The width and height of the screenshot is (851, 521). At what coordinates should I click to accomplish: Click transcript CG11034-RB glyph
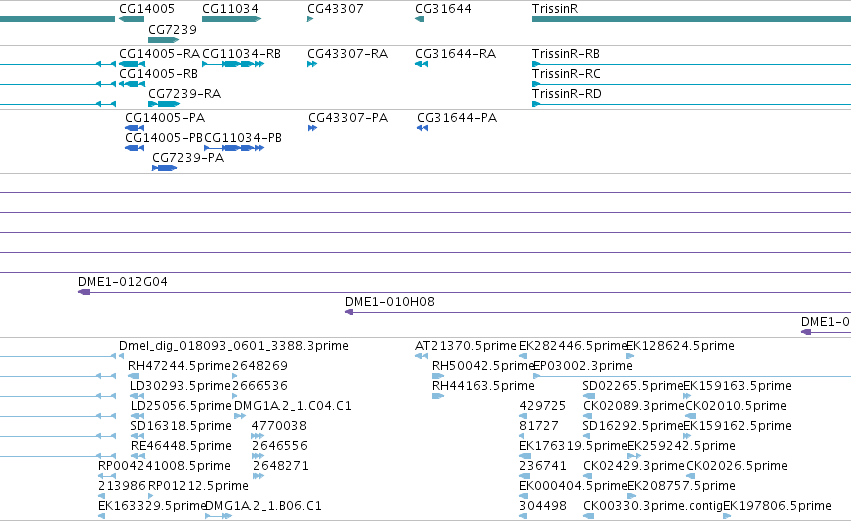pyautogui.click(x=233, y=64)
